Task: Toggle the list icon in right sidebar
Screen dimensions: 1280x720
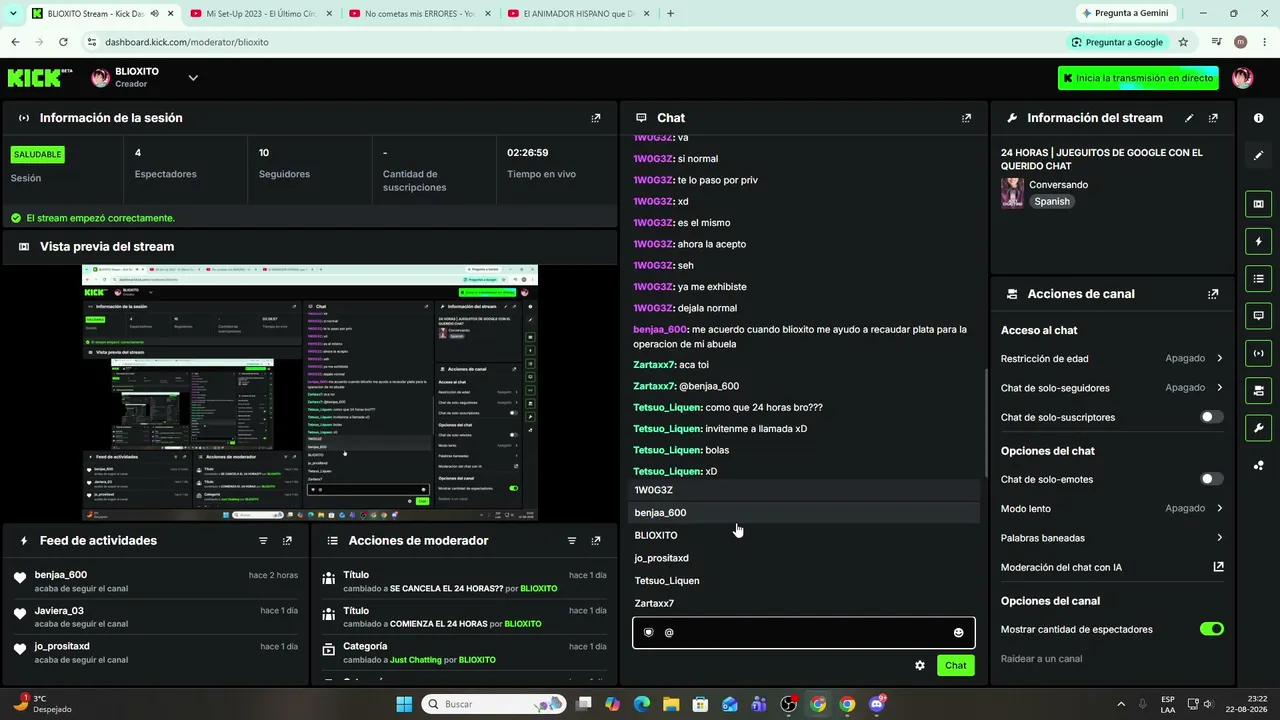Action: click(x=1258, y=278)
